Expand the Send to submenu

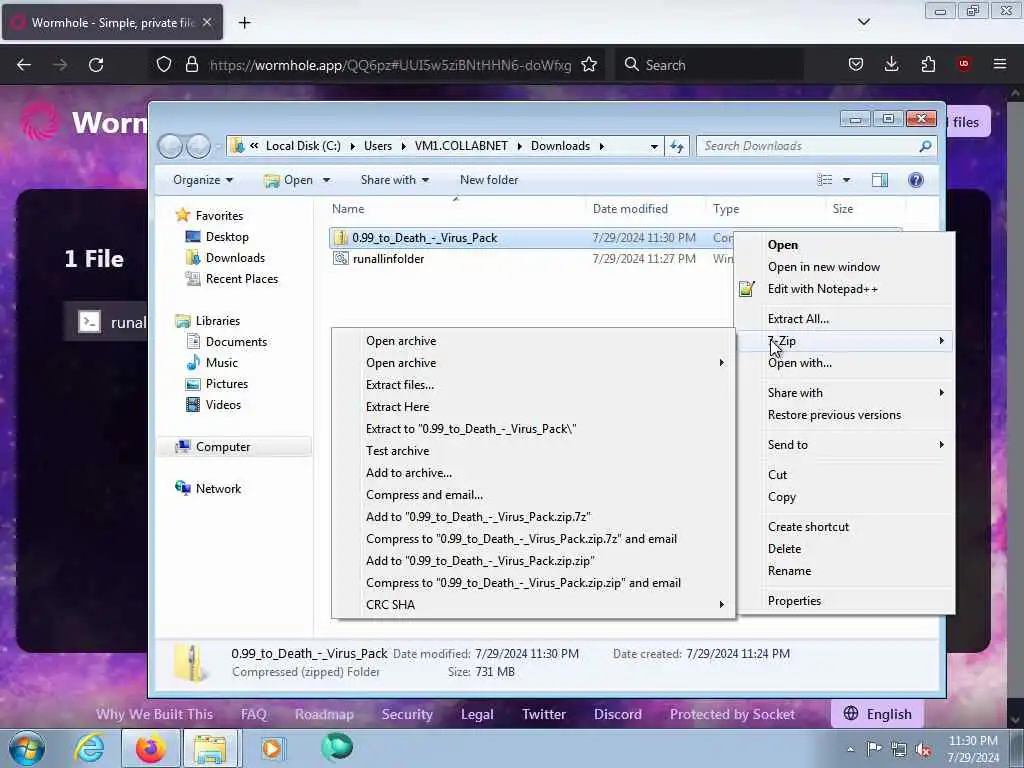[x=845, y=445]
